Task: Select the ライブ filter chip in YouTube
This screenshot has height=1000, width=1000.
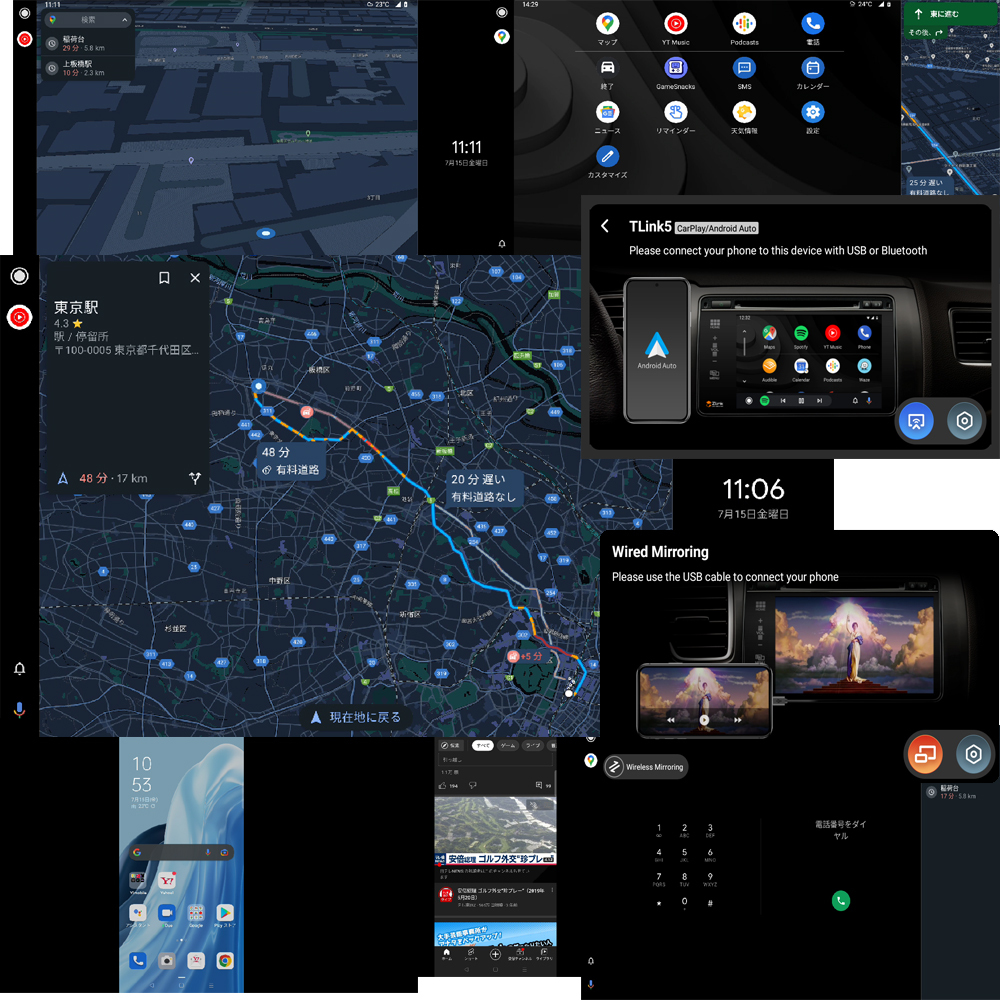Action: pos(533,745)
